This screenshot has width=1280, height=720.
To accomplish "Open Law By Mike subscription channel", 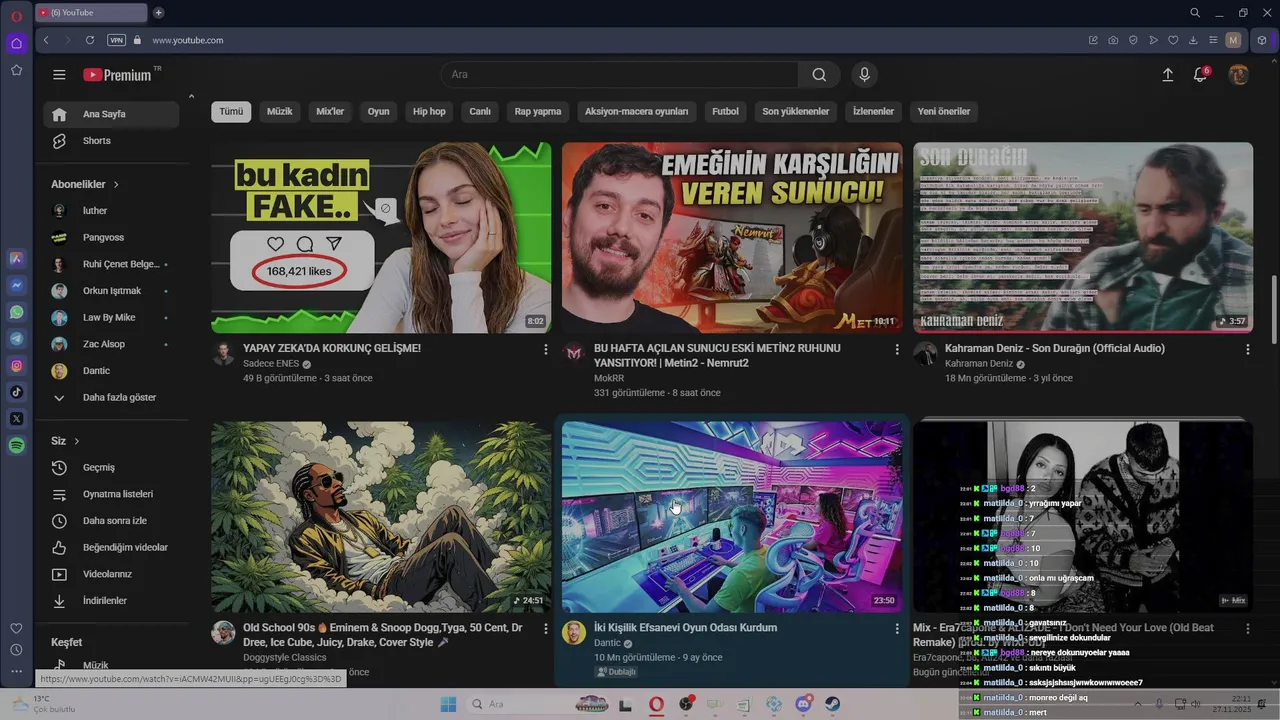I will [111, 318].
